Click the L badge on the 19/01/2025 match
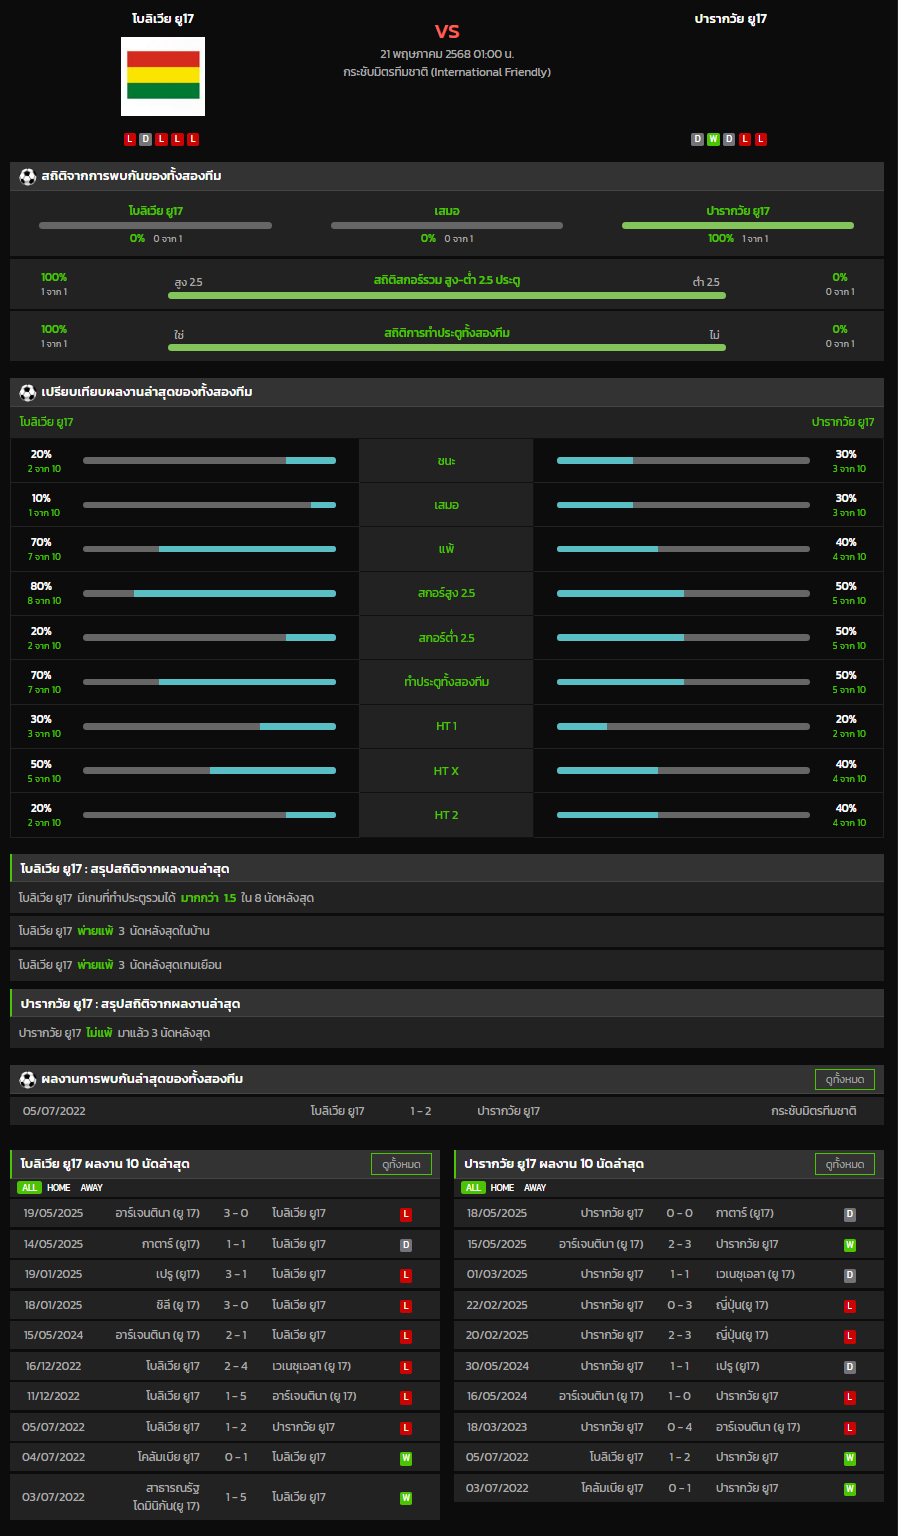 [406, 1275]
